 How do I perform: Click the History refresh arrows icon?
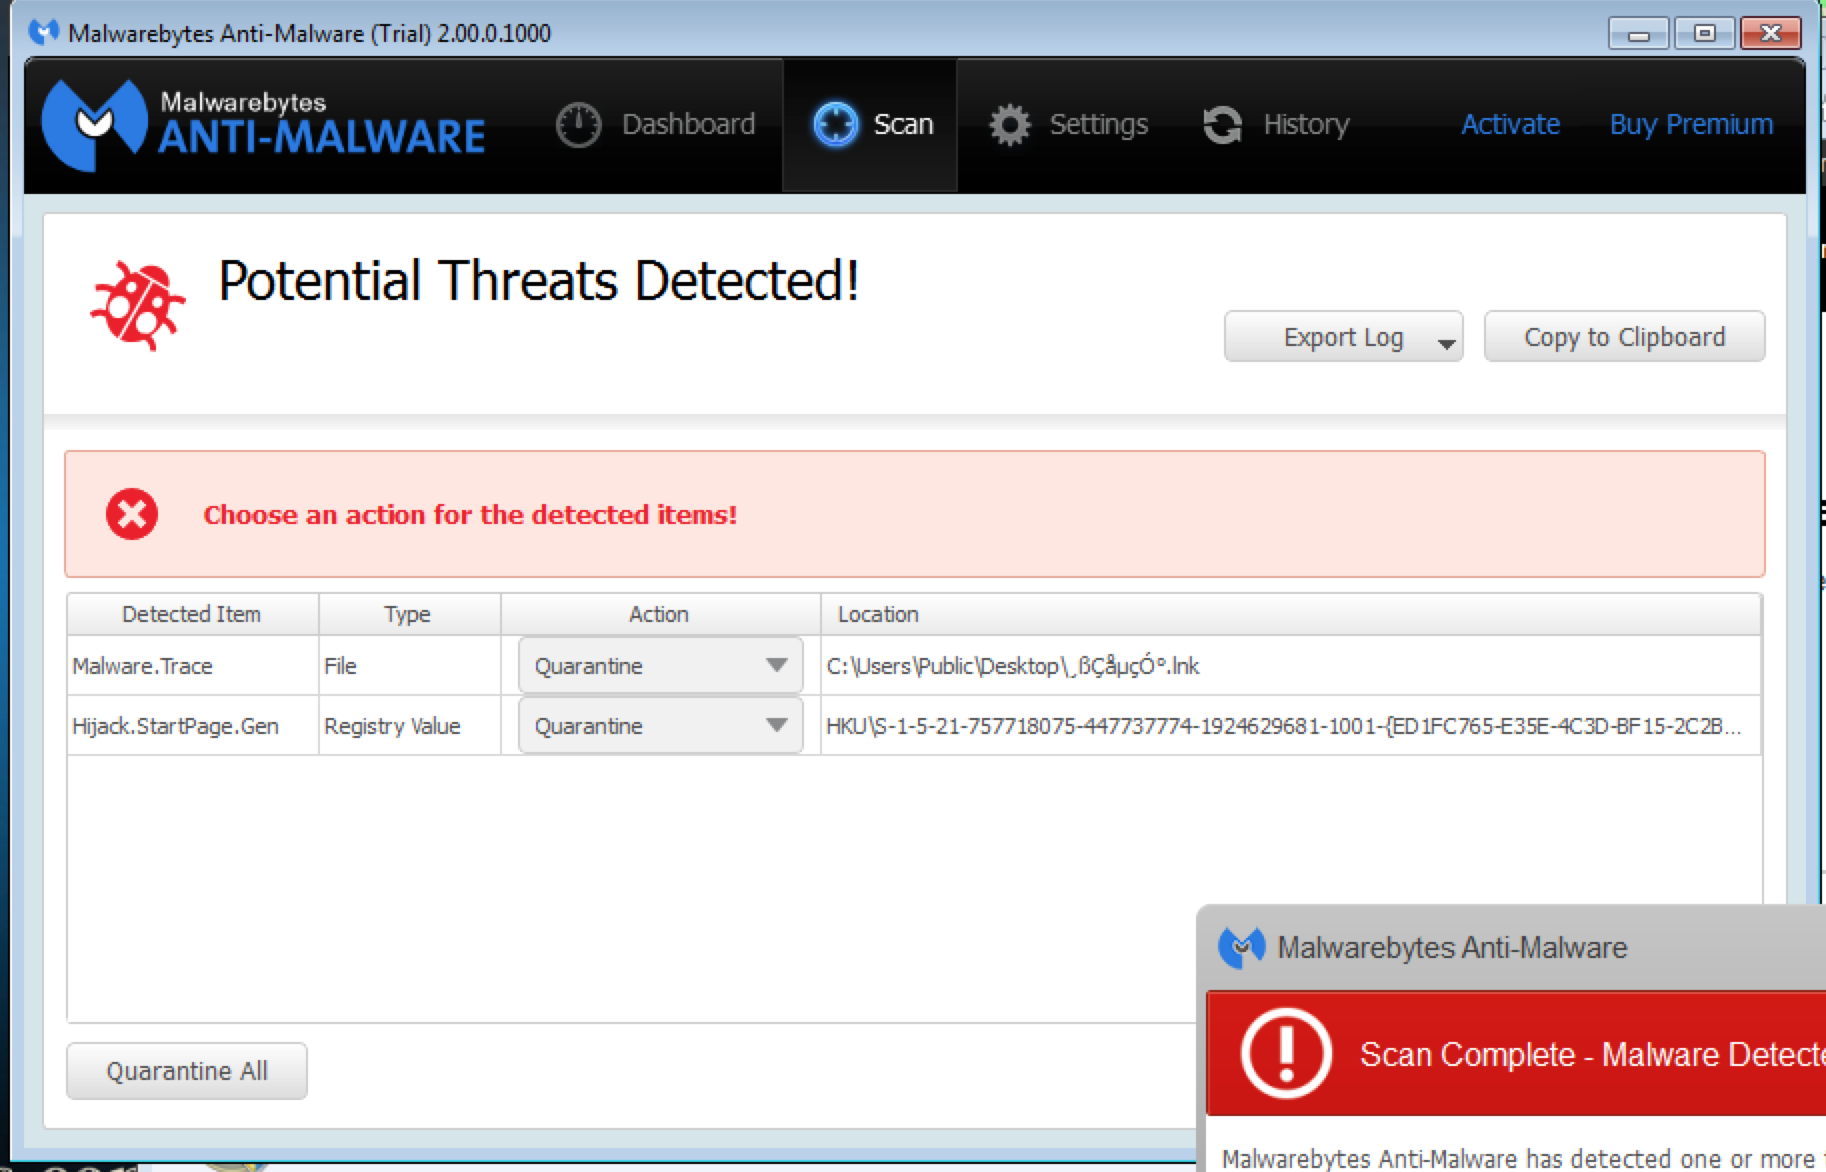point(1222,125)
